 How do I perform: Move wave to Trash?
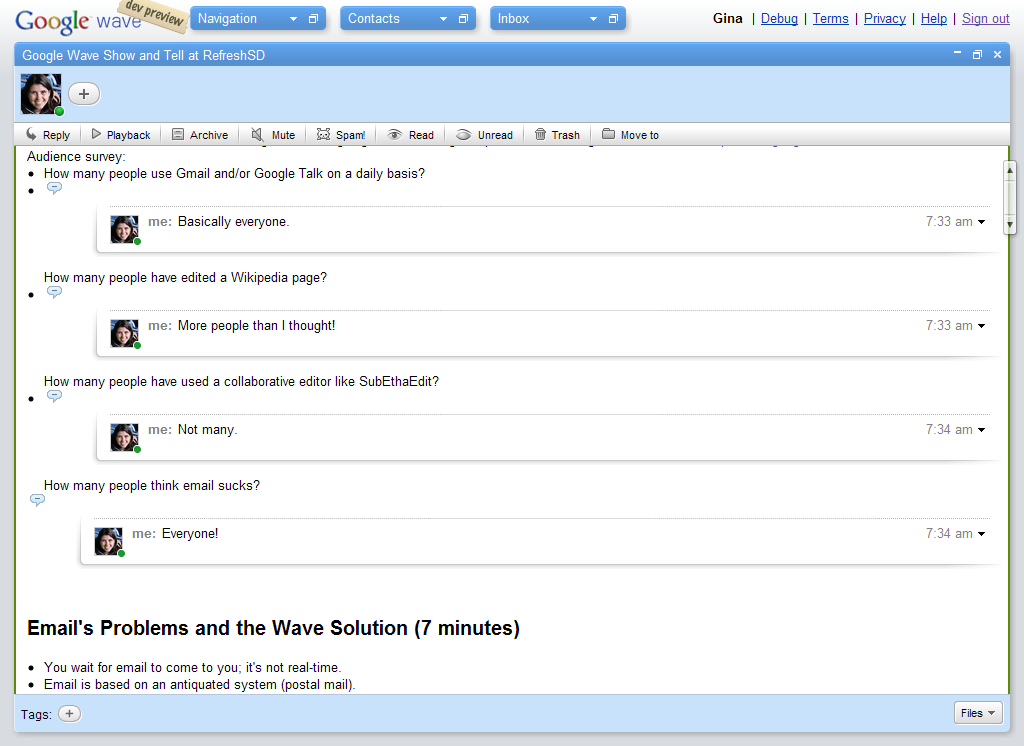coord(557,135)
